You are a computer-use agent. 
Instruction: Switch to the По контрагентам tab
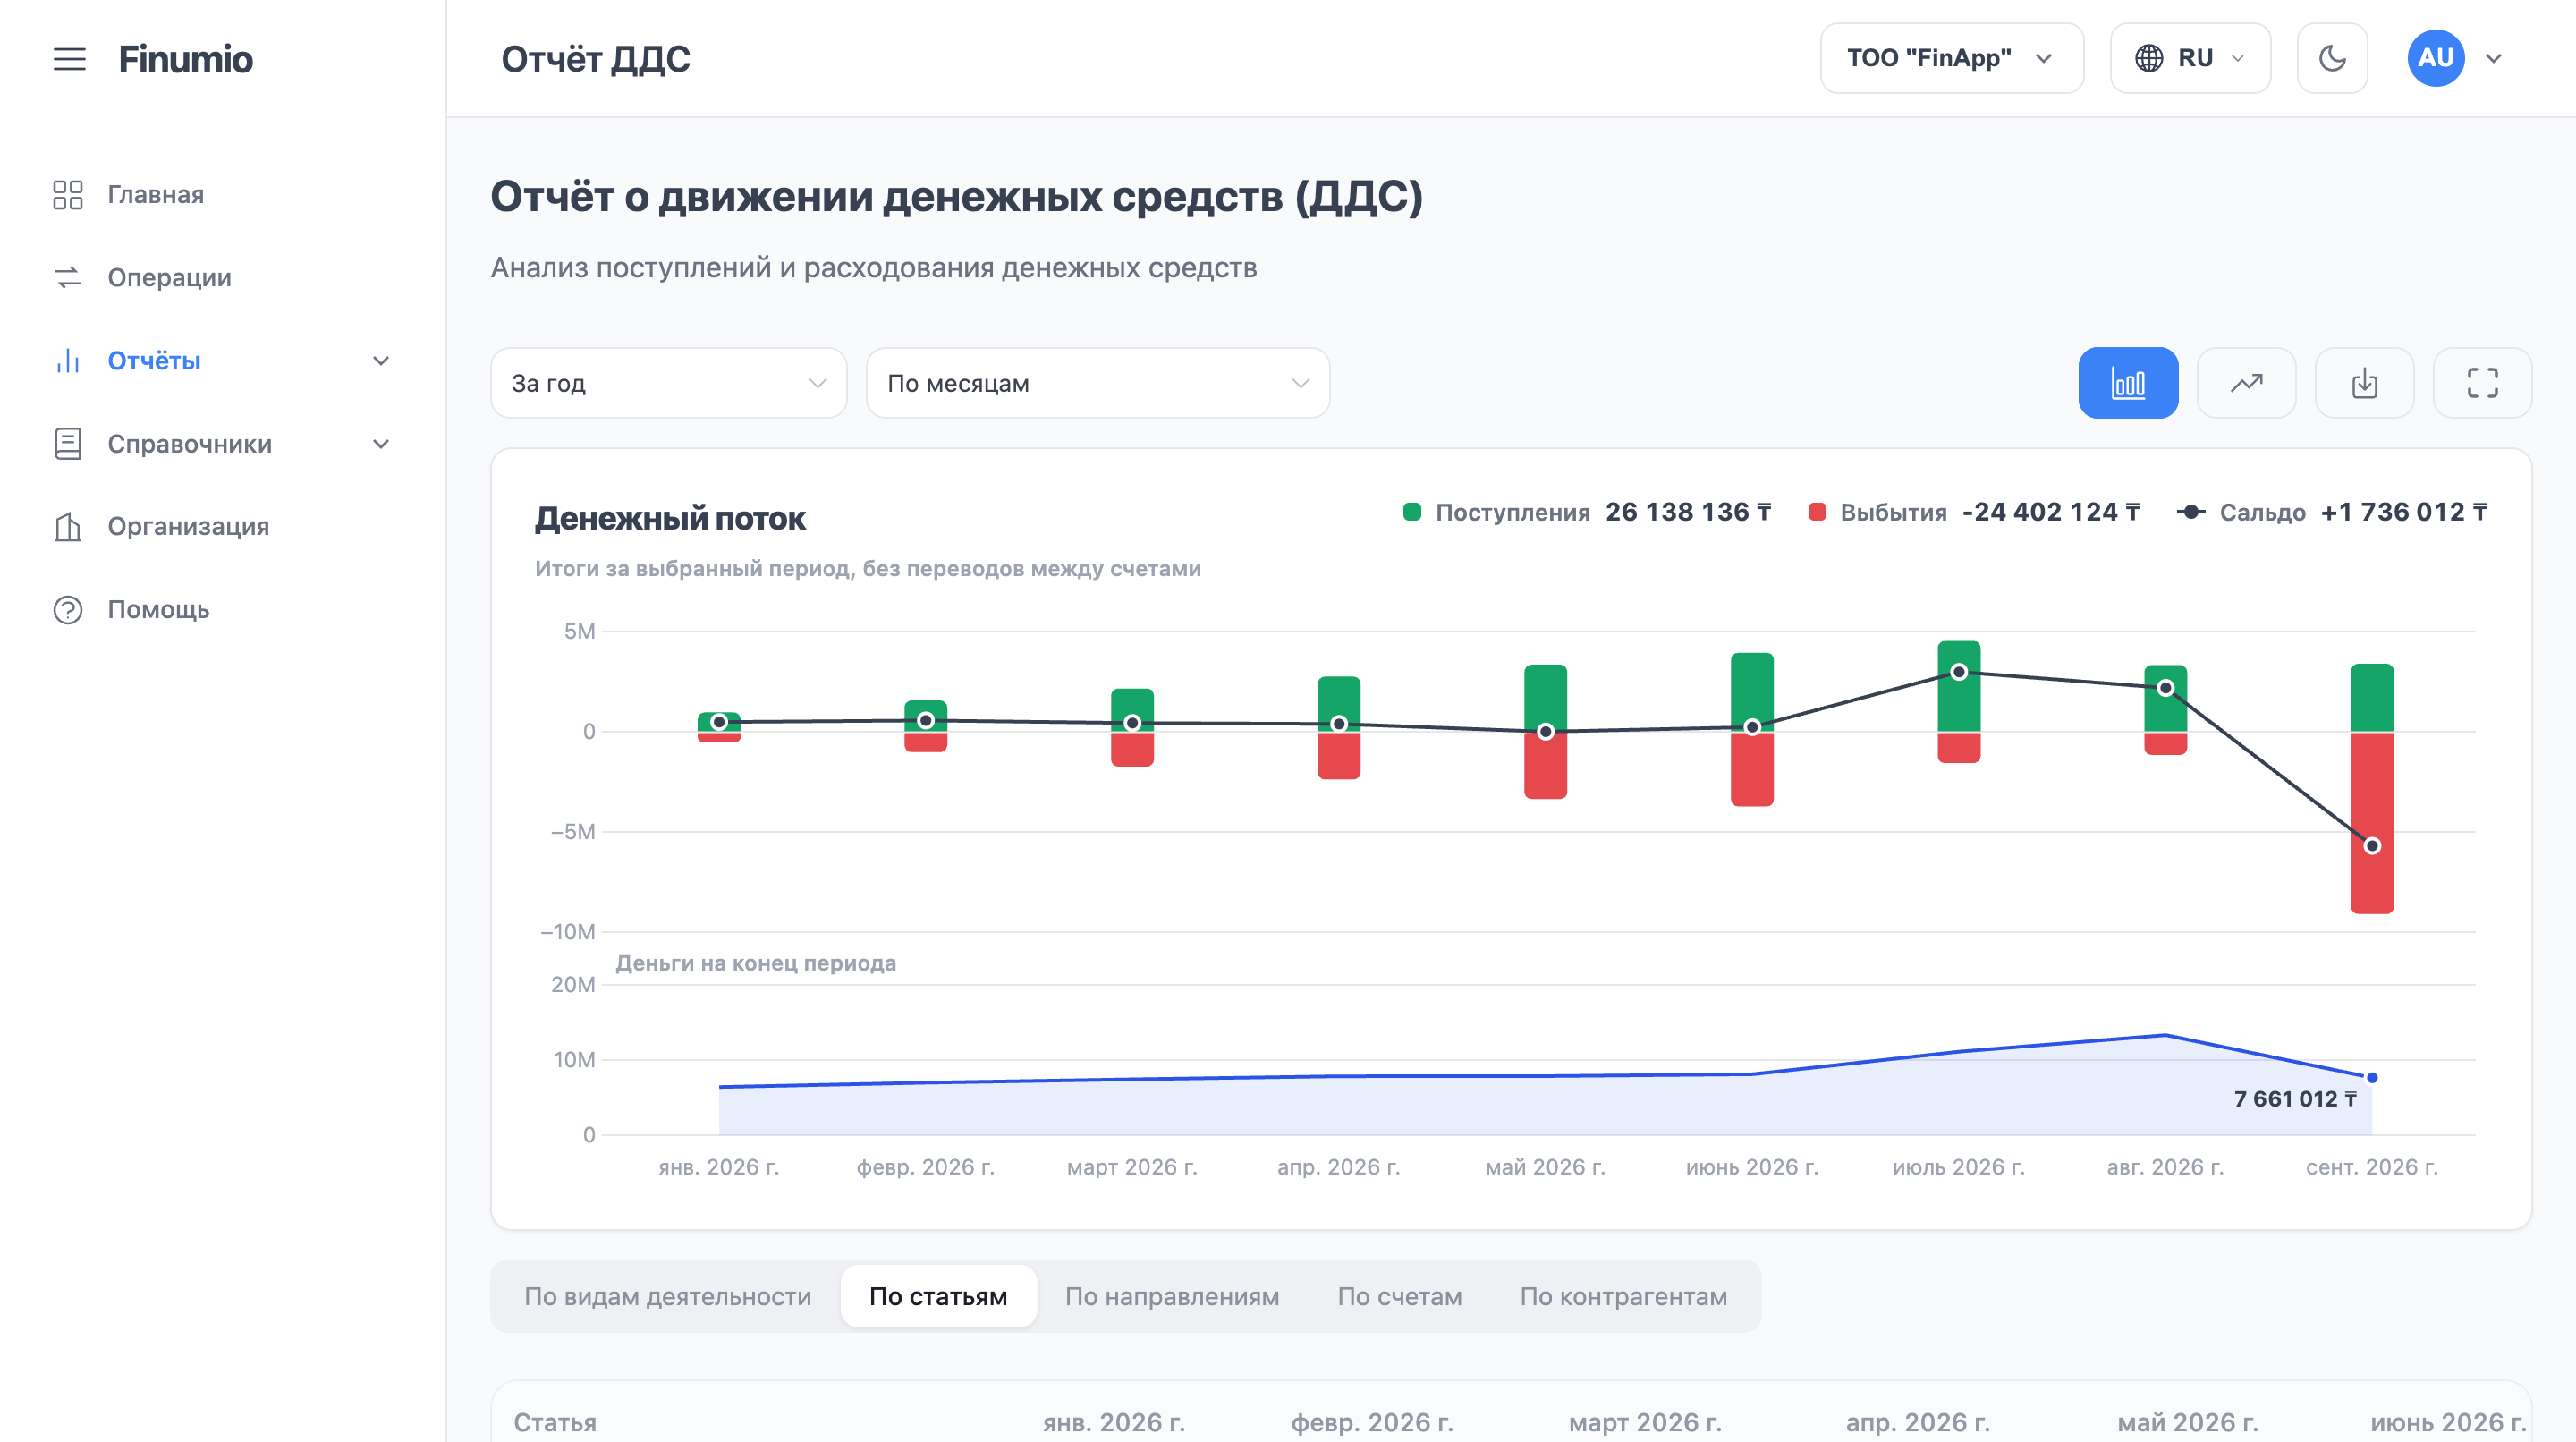(x=1623, y=1296)
